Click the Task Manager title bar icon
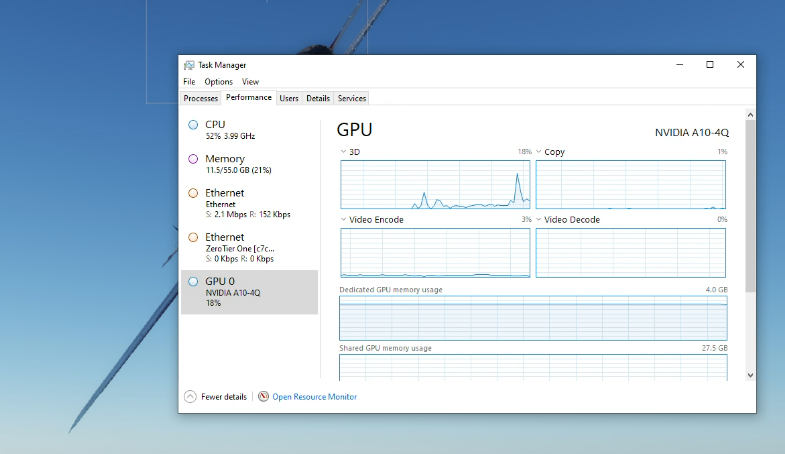Viewport: 785px width, 454px height. pyautogui.click(x=189, y=65)
